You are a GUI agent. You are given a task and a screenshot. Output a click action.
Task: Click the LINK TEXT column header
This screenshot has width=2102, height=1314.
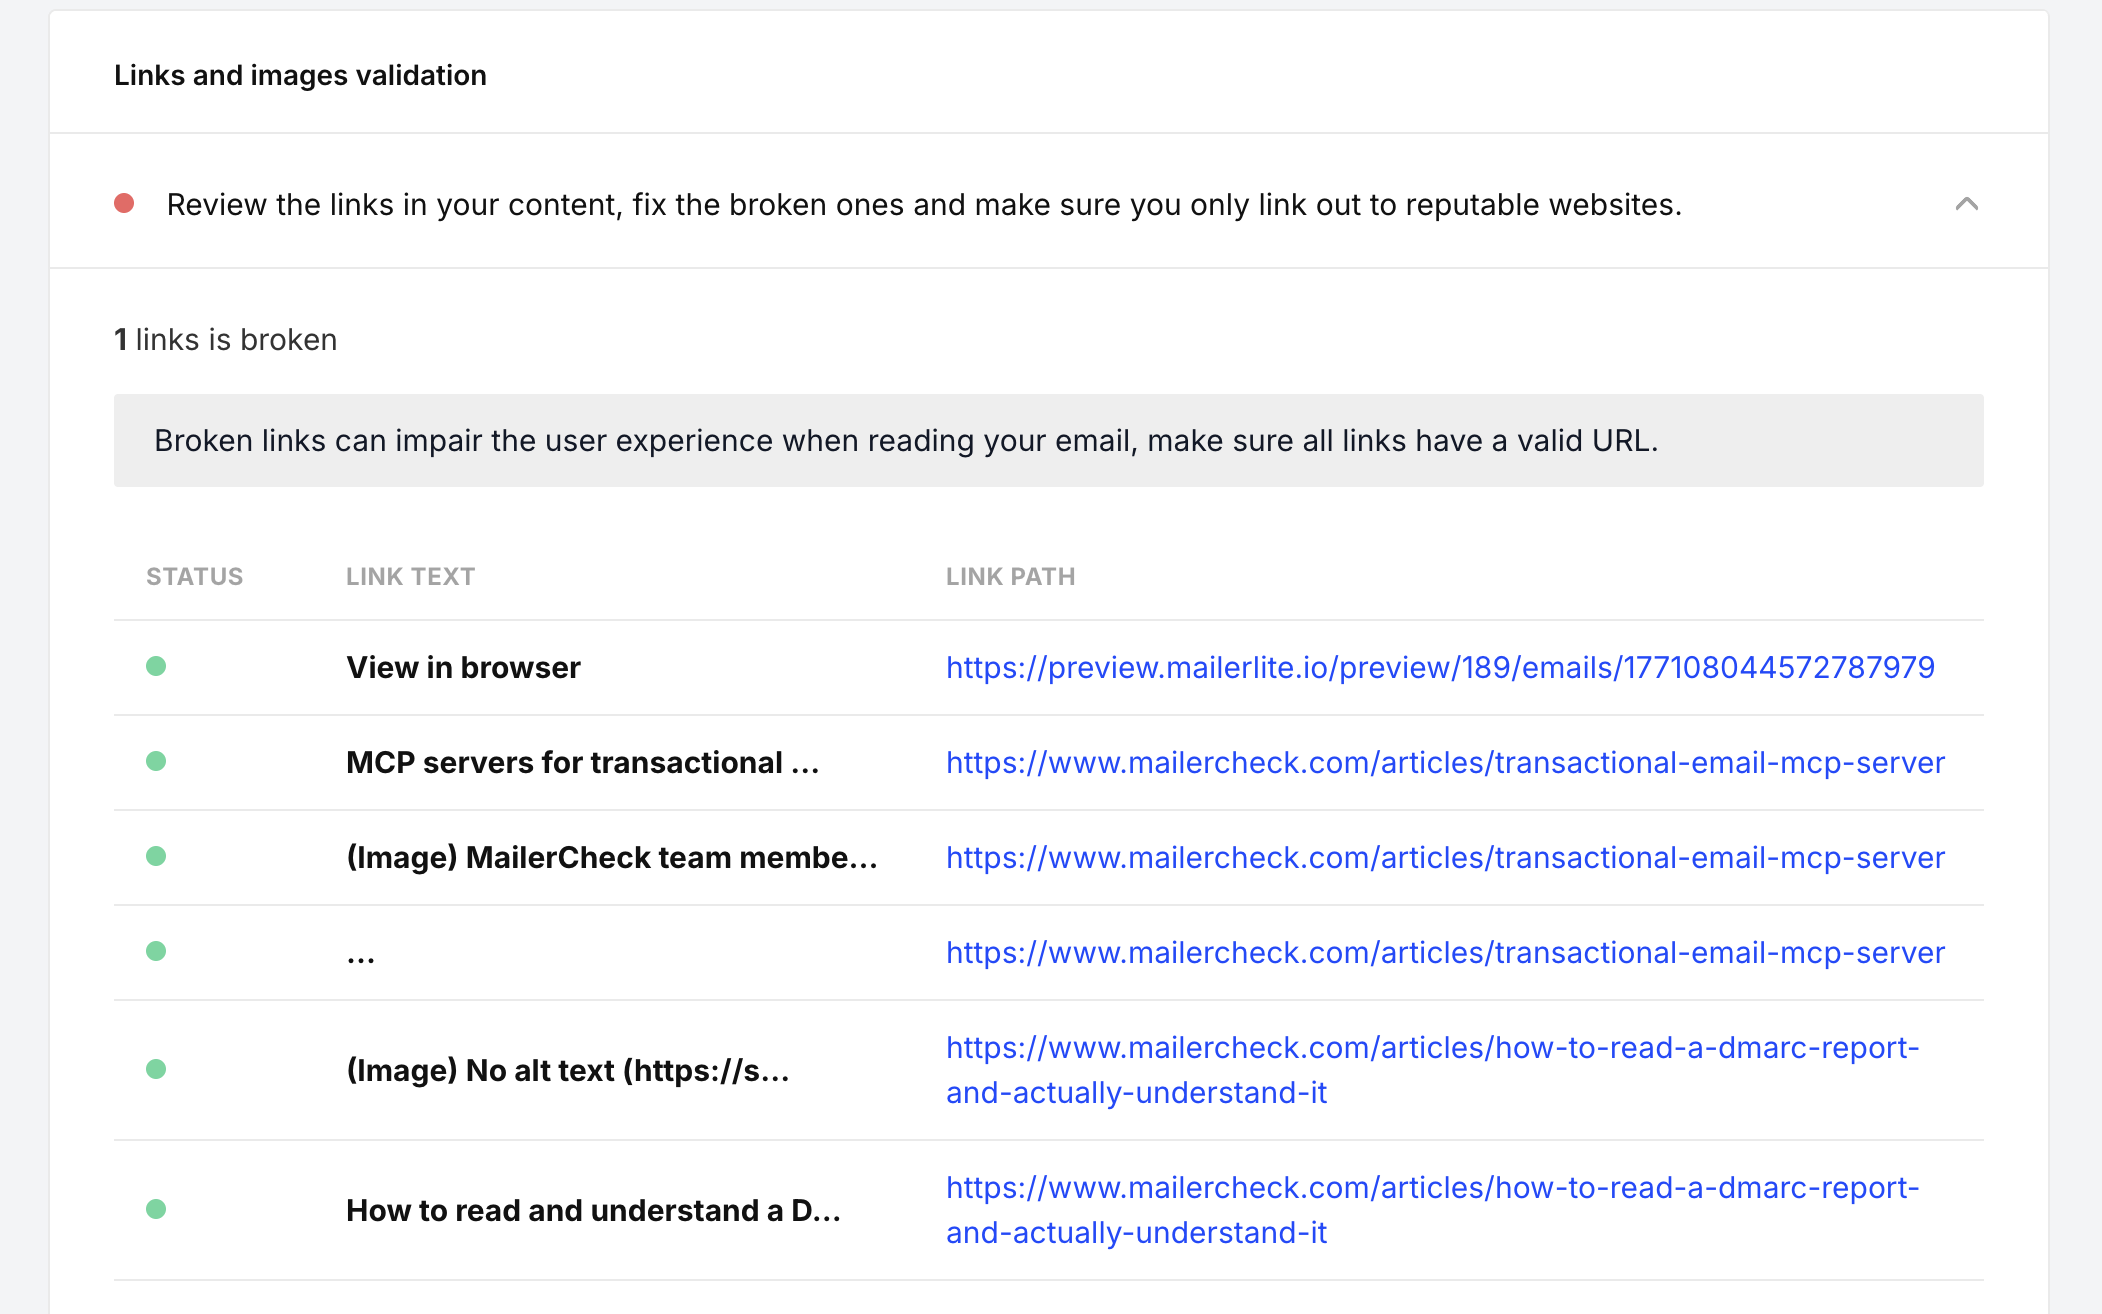pyautogui.click(x=410, y=576)
